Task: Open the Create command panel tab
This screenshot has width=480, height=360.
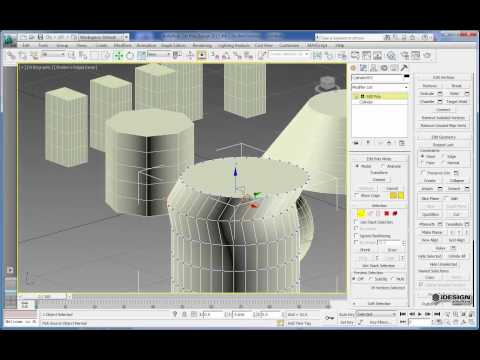Action: pyautogui.click(x=353, y=68)
